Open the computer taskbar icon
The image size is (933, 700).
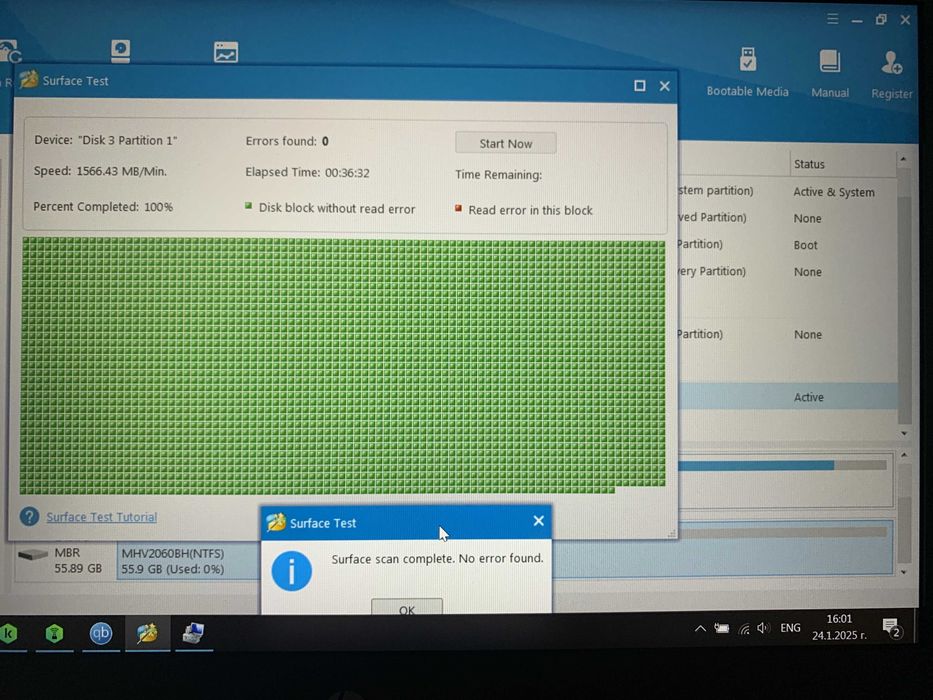point(193,633)
